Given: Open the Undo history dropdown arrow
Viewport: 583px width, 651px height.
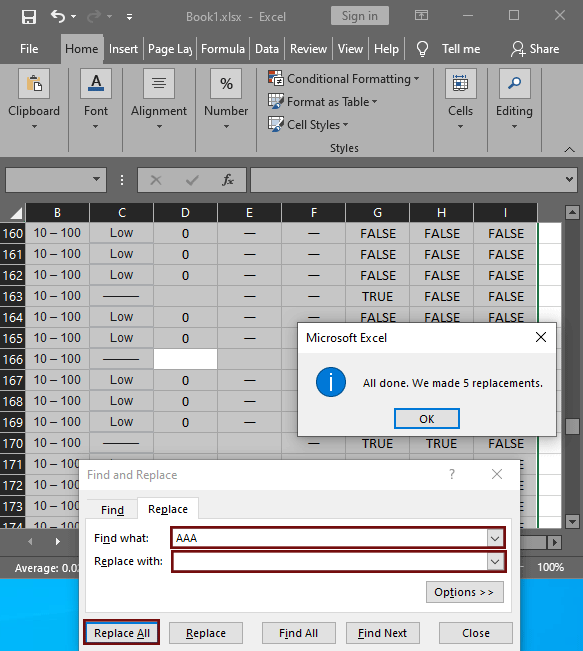Looking at the screenshot, I should point(73,17).
